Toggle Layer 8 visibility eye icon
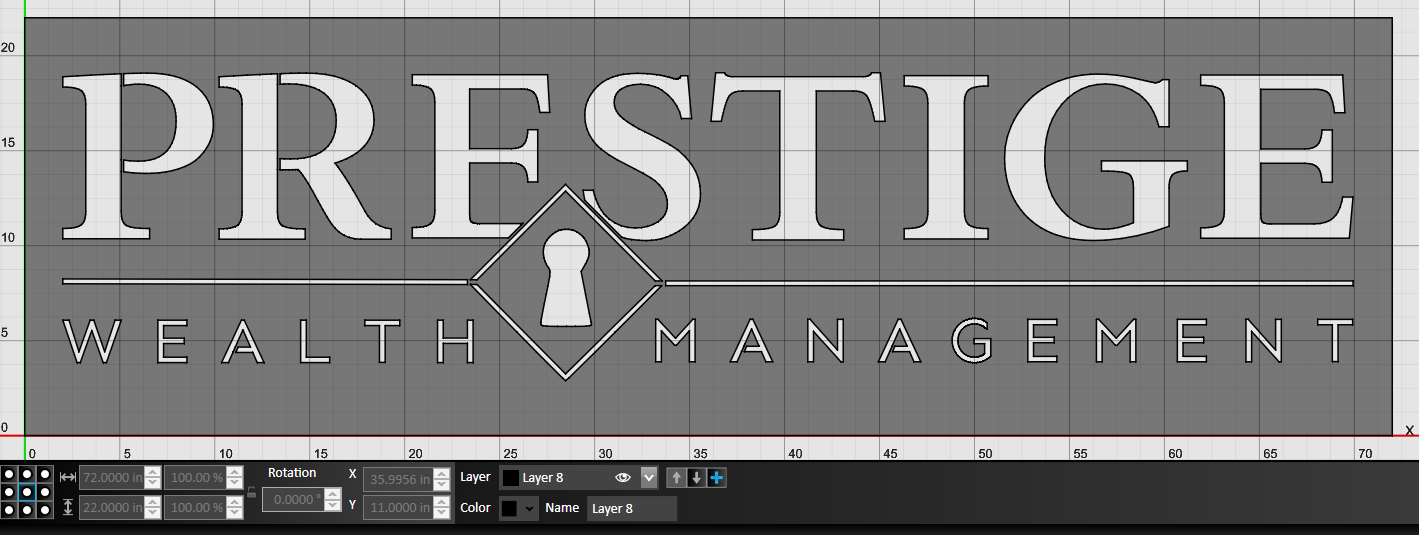This screenshot has height=535, width=1419. click(x=623, y=478)
